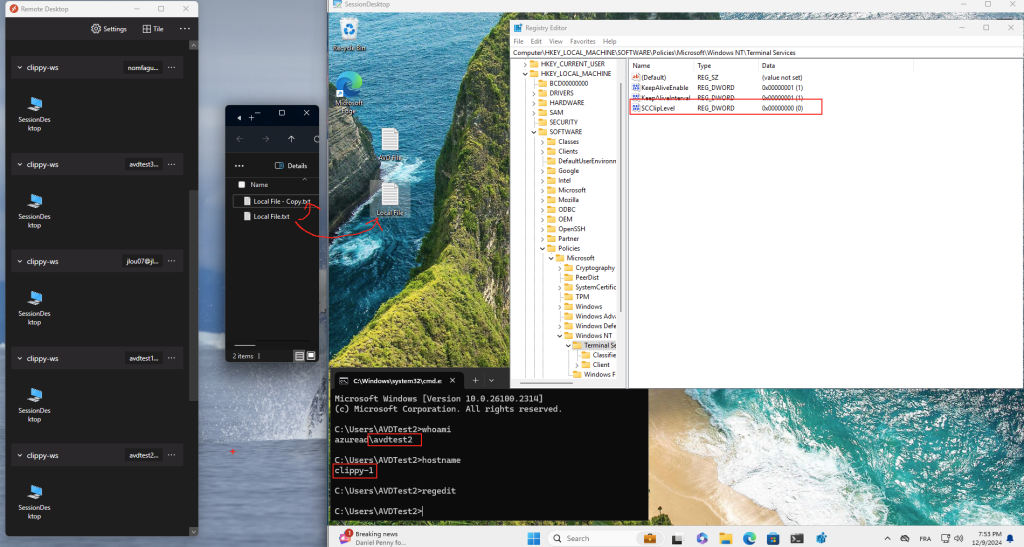
Task: Switch File Explorer to details list view
Action: 299,356
